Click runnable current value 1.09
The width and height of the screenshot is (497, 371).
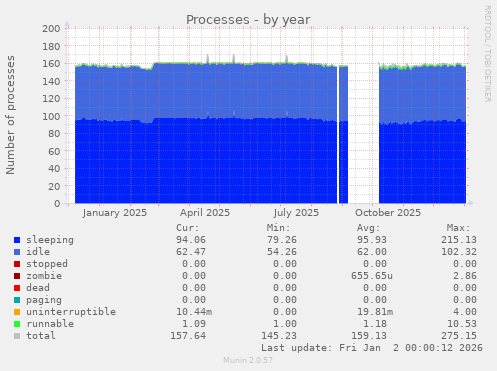tap(194, 324)
